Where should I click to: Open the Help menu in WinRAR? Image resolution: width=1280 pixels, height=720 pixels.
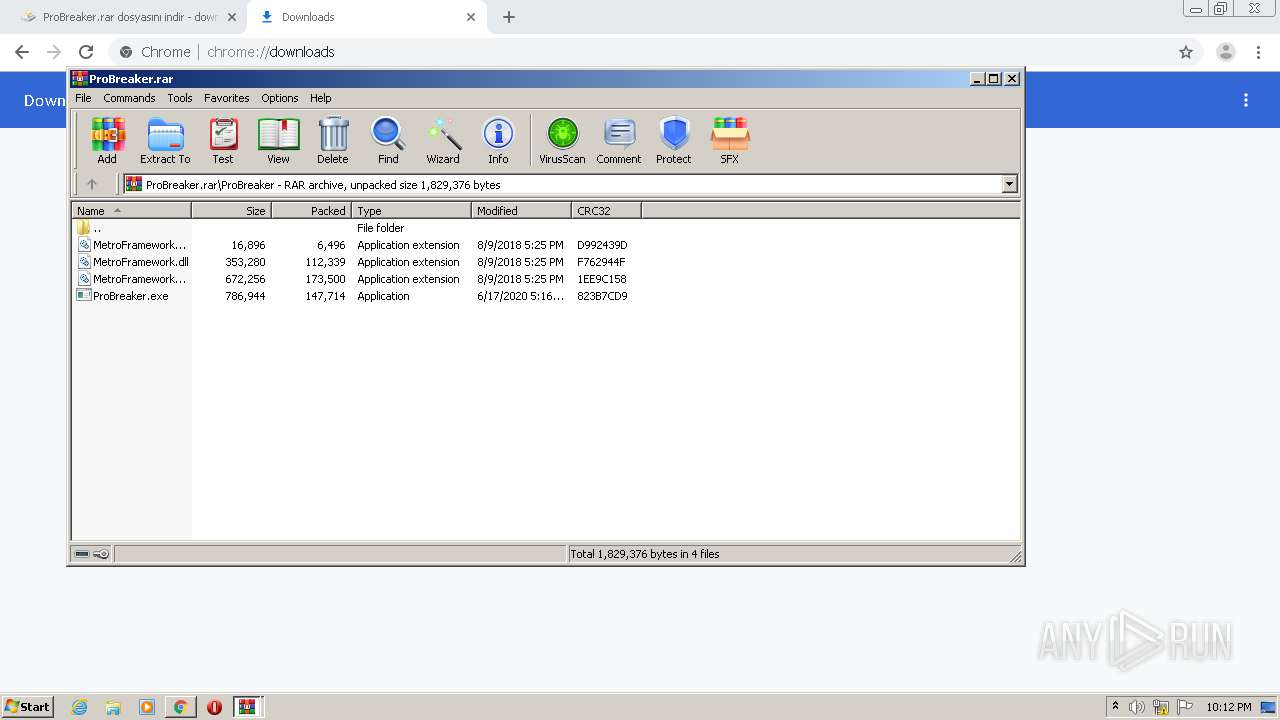(x=320, y=98)
